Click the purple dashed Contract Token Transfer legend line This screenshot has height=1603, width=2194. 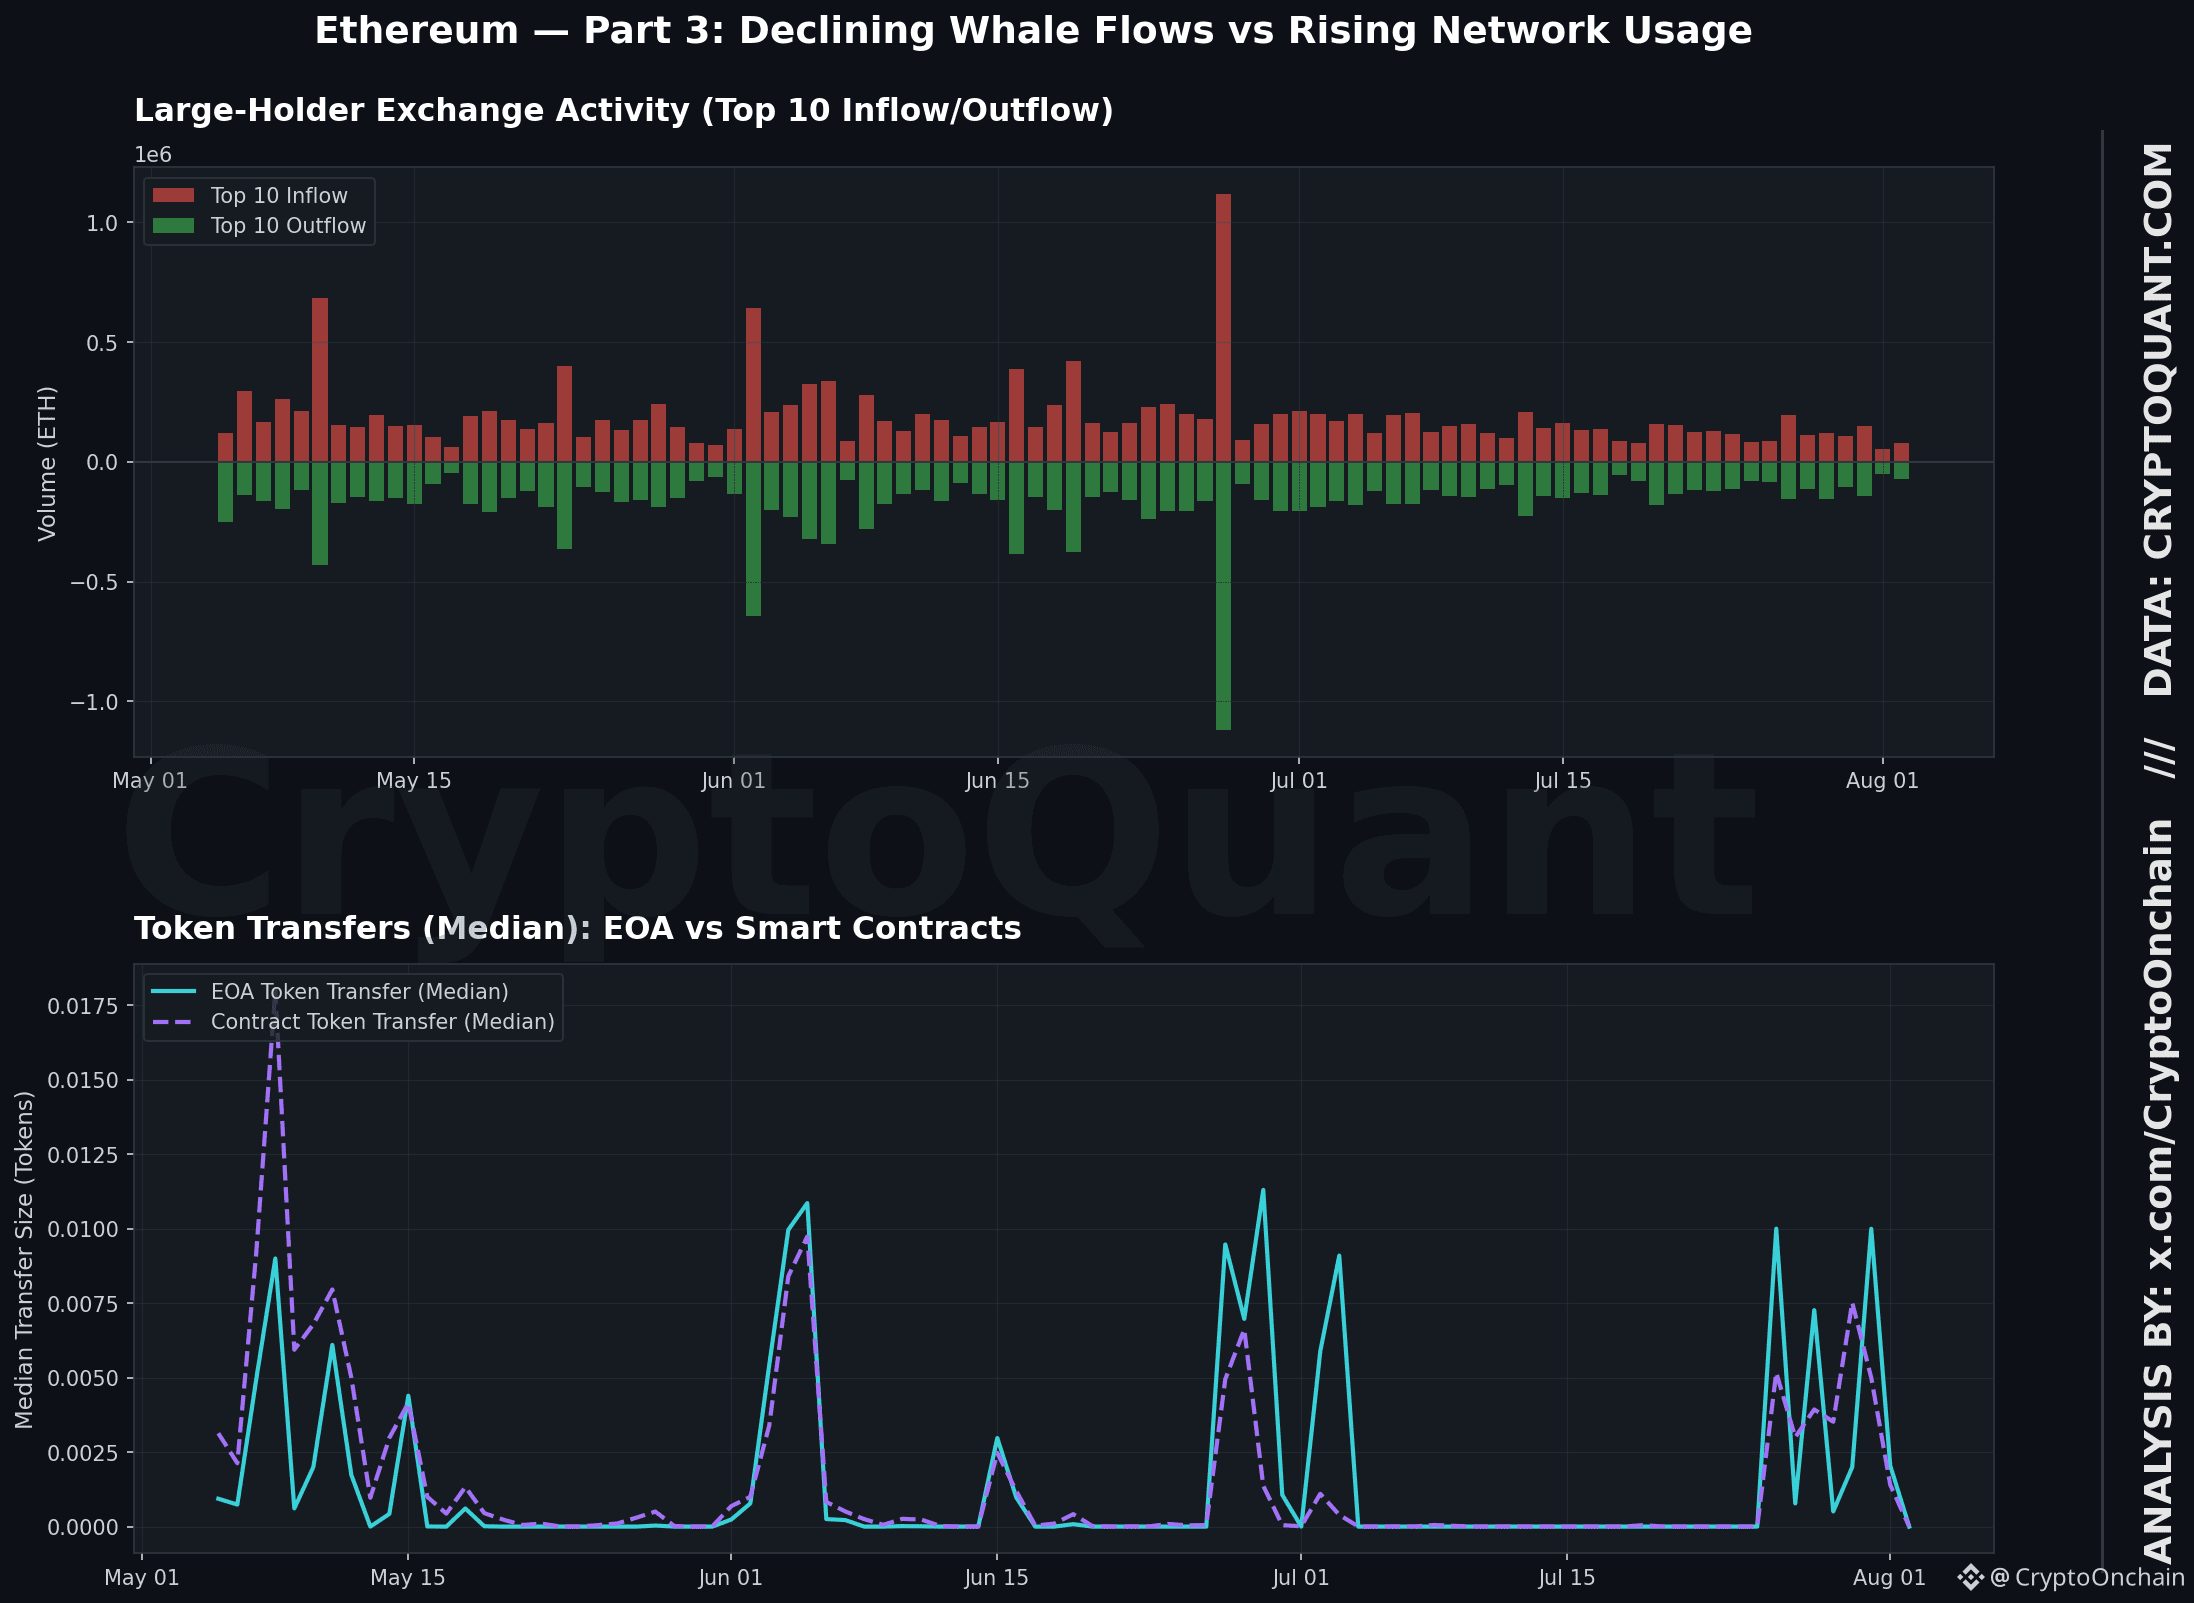click(173, 1021)
